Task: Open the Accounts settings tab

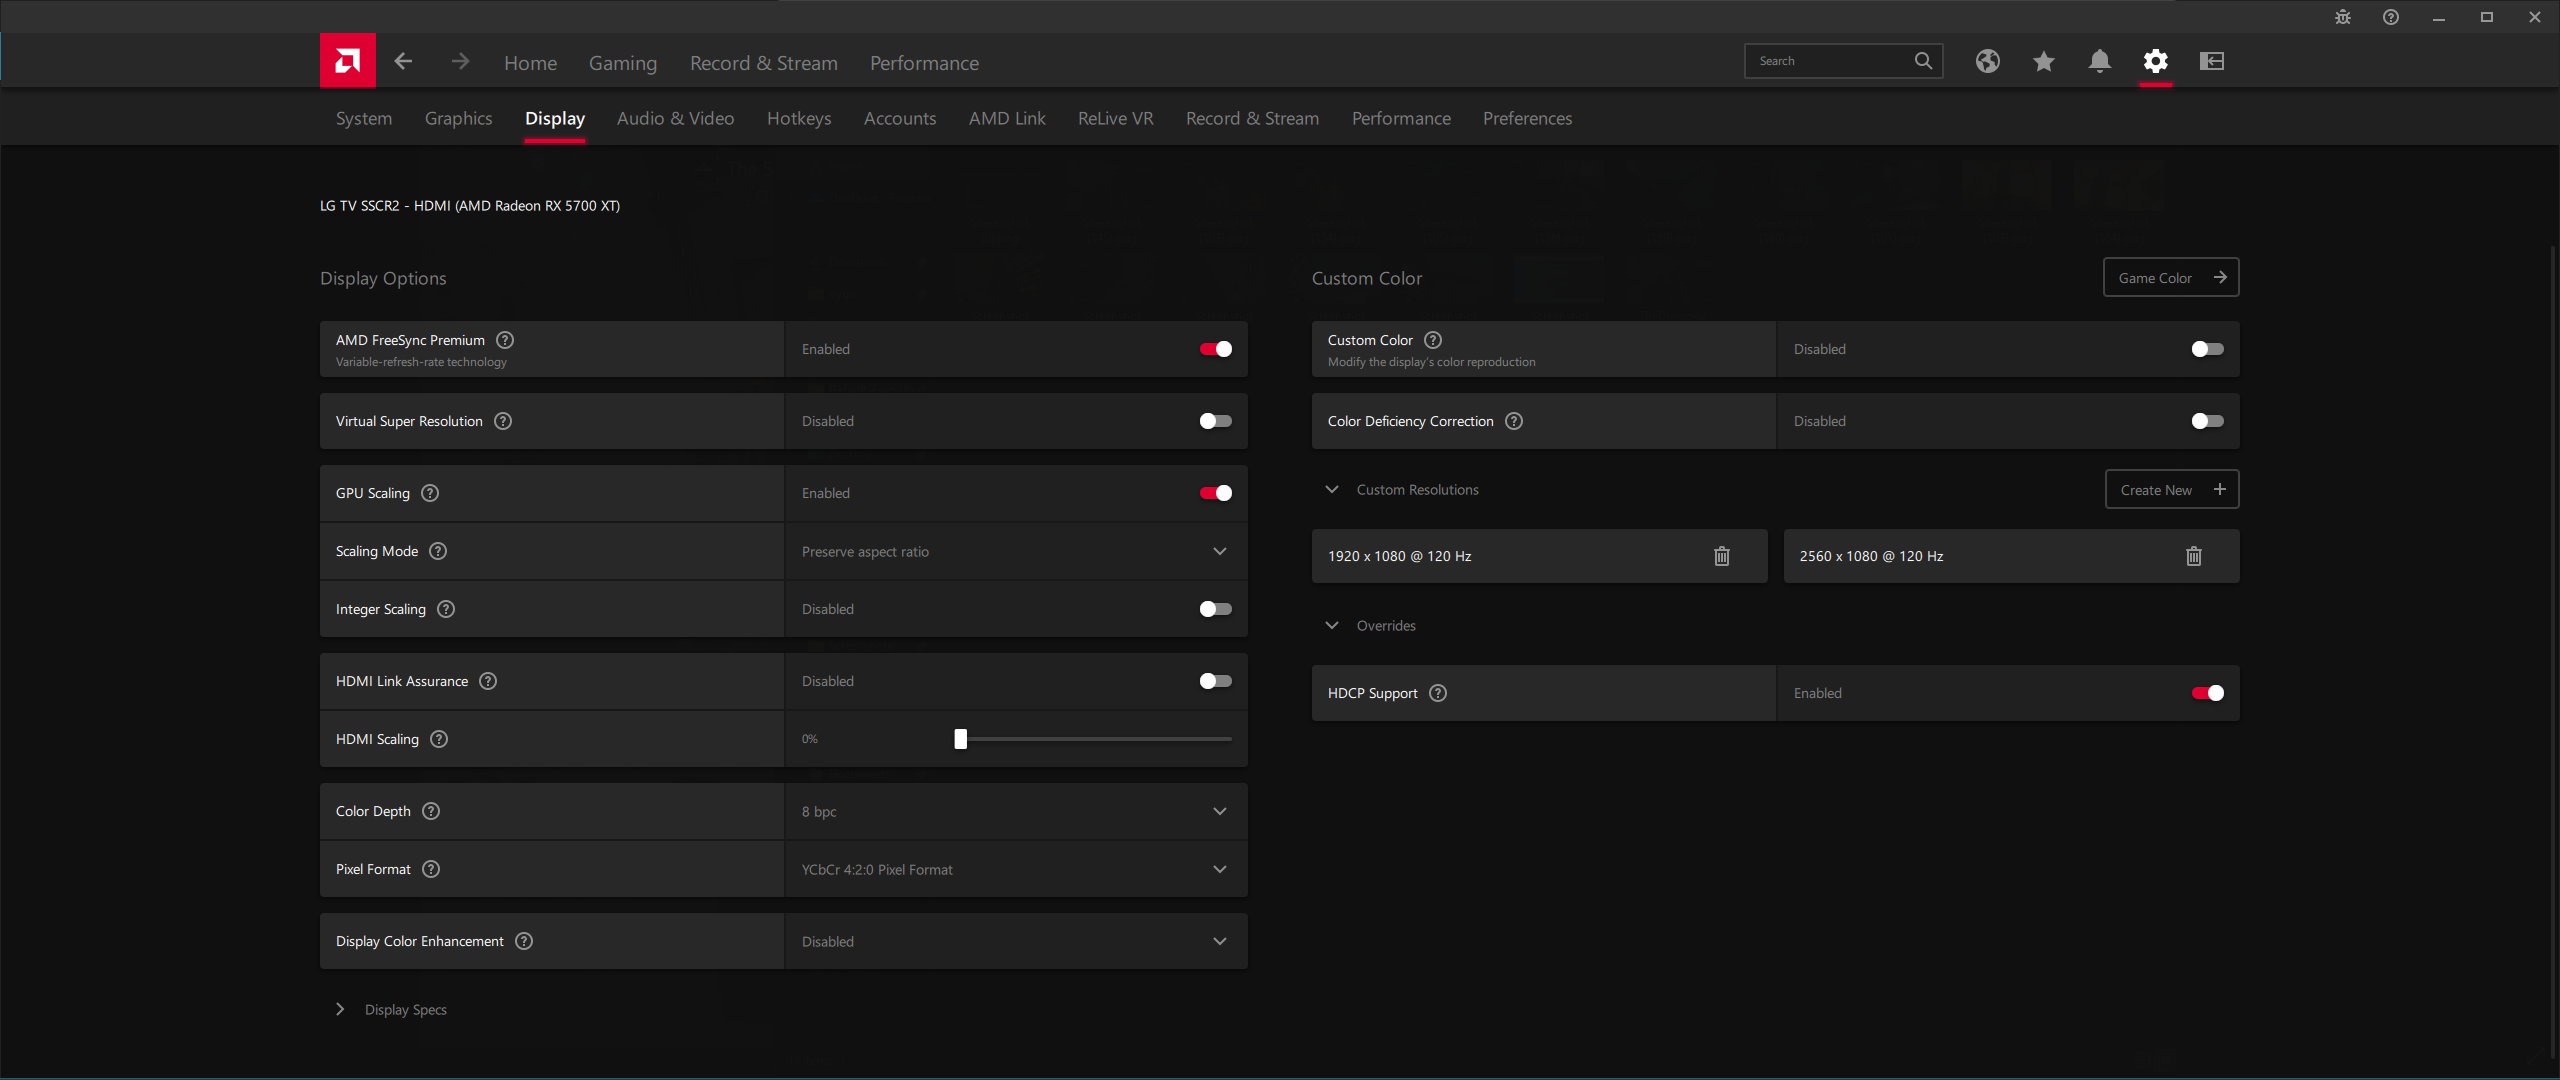Action: coord(900,118)
